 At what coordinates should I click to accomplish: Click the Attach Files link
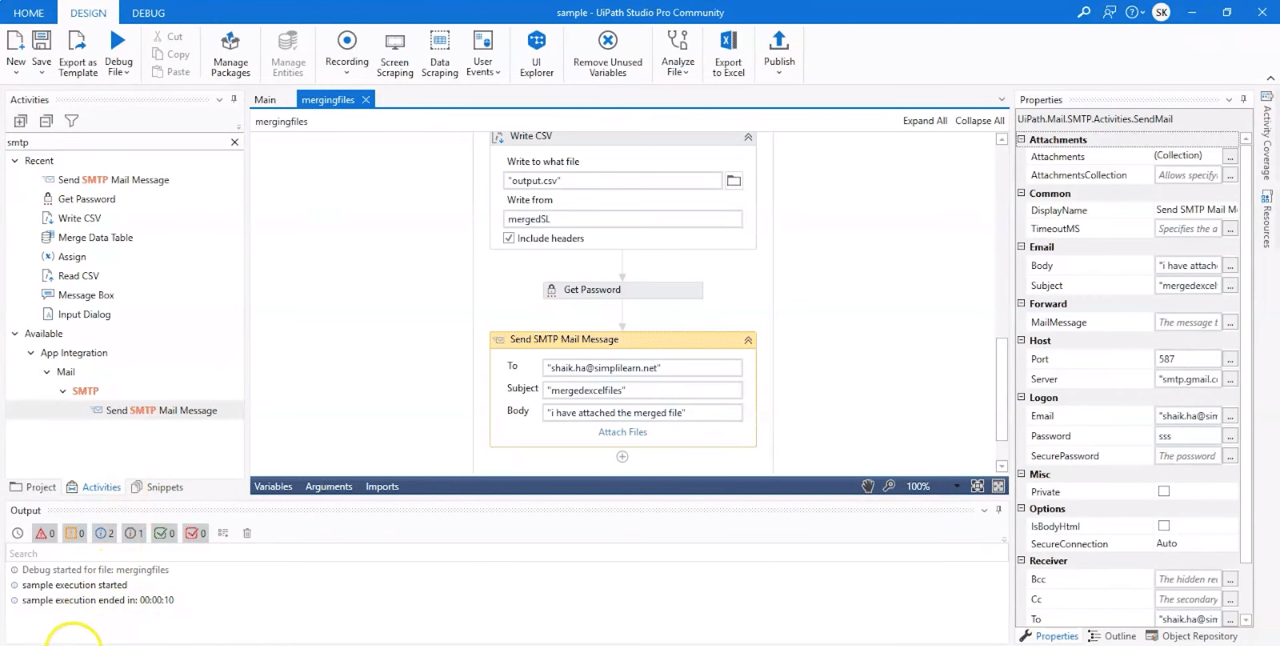pos(622,431)
